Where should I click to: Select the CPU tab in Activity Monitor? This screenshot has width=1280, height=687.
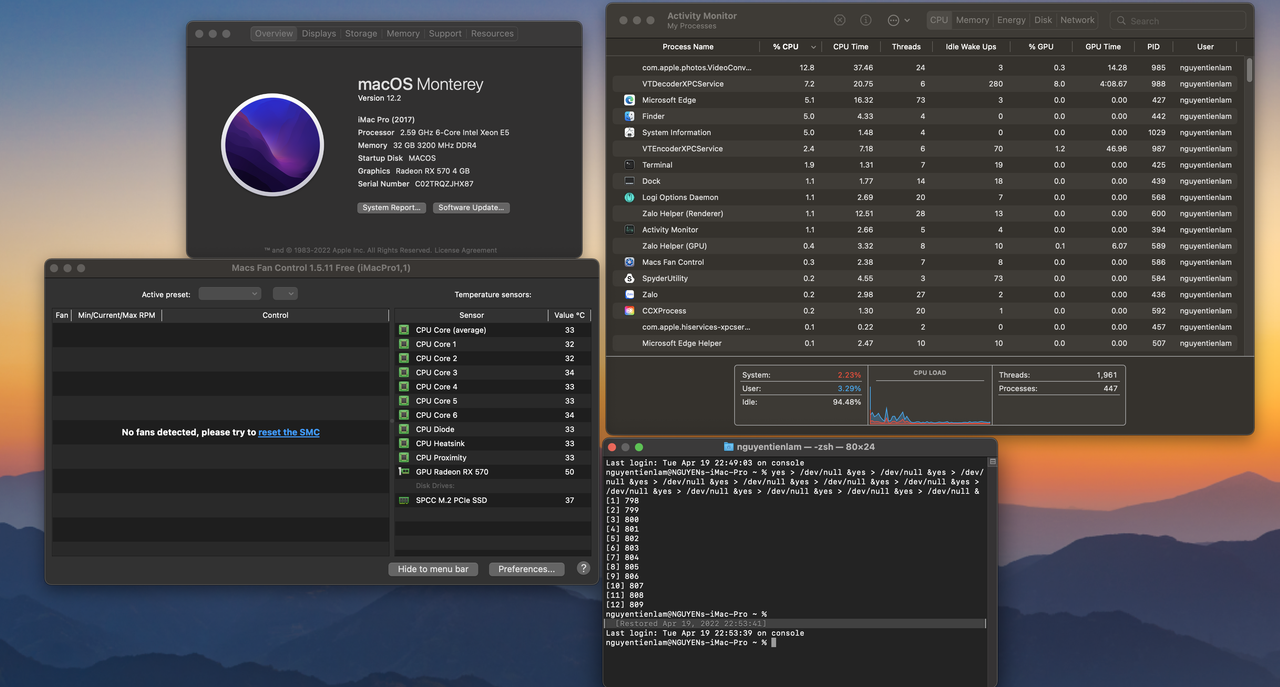[x=939, y=20]
